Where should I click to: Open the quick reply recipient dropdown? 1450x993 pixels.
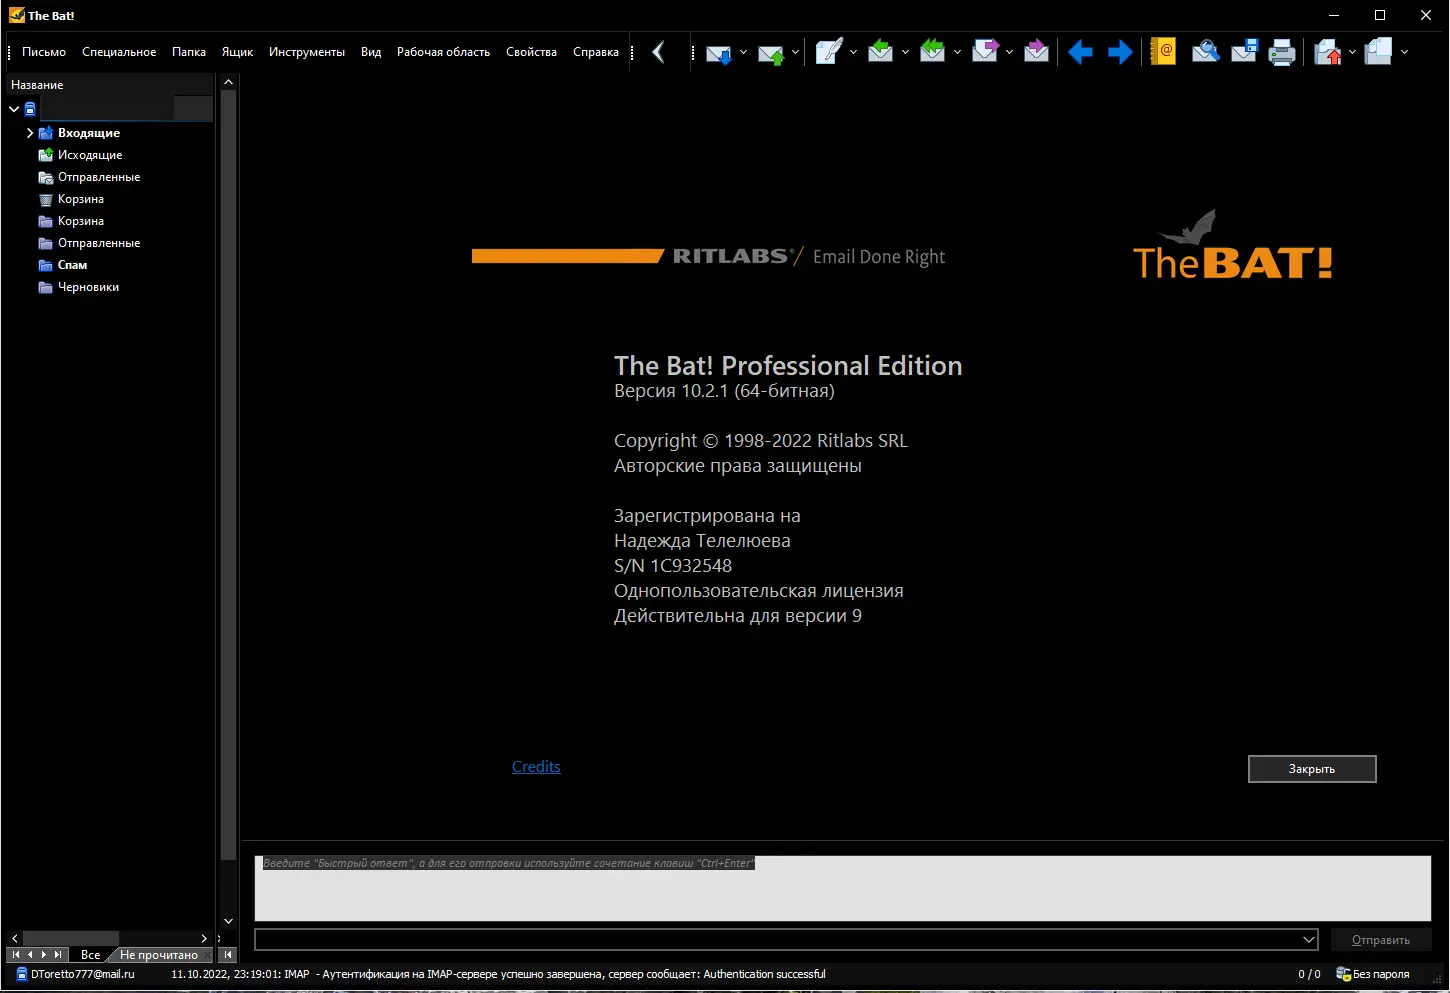point(1308,939)
